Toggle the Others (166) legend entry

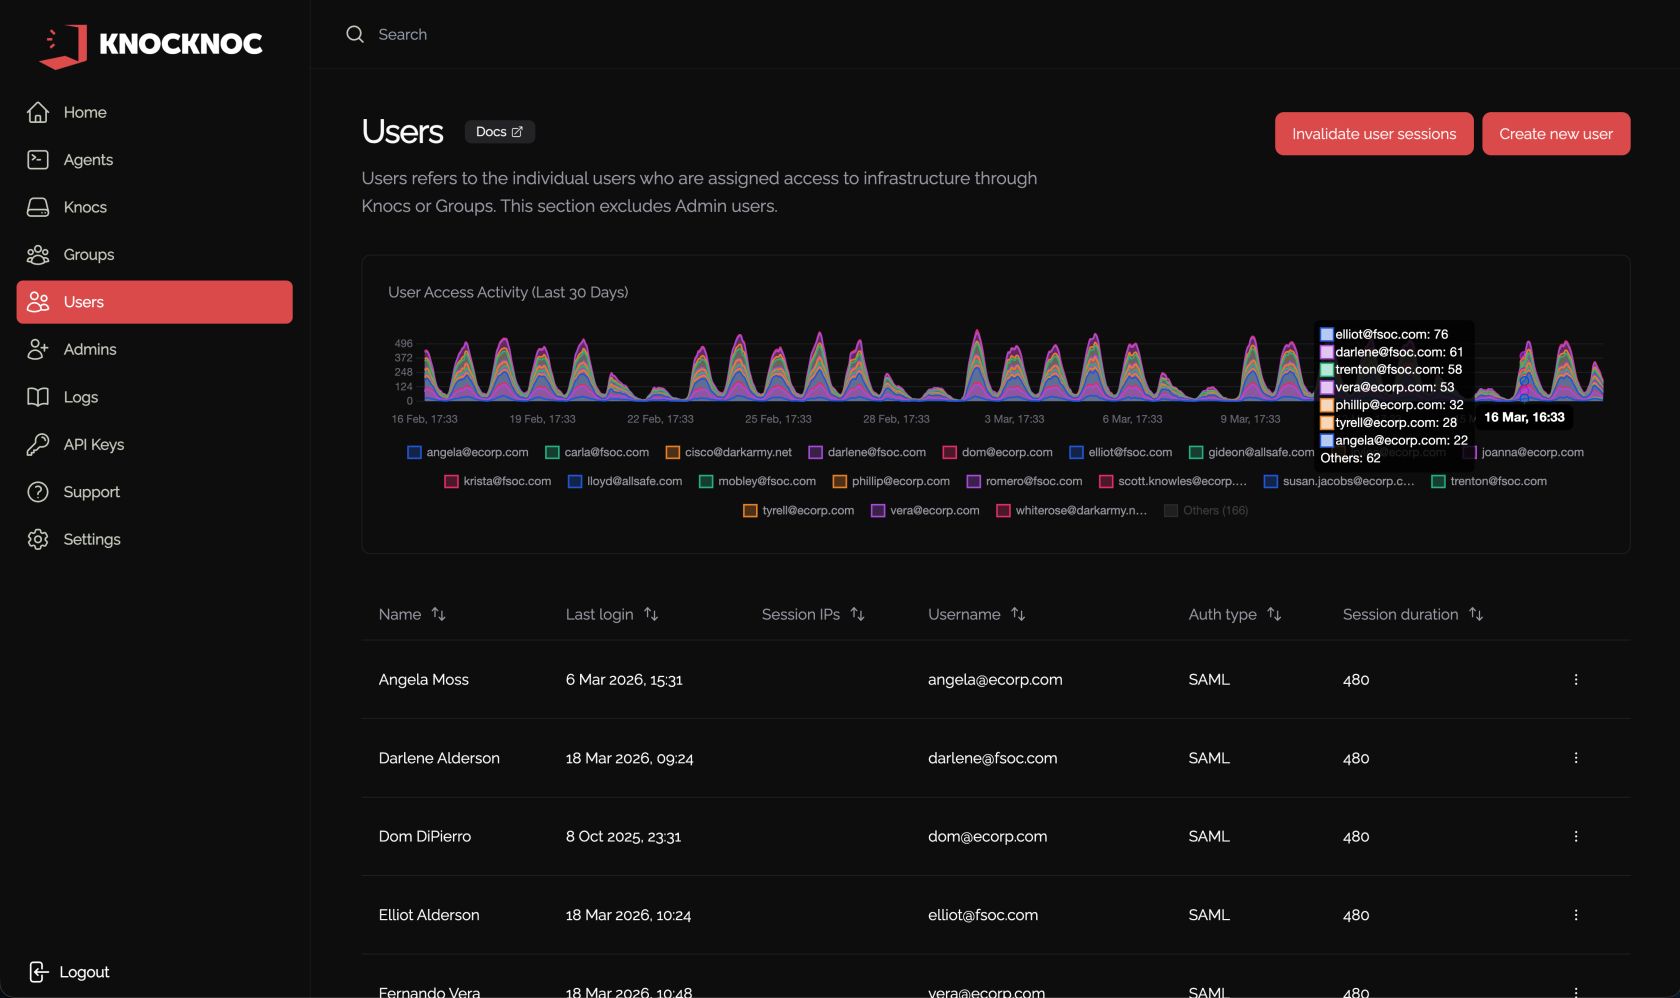point(1206,510)
